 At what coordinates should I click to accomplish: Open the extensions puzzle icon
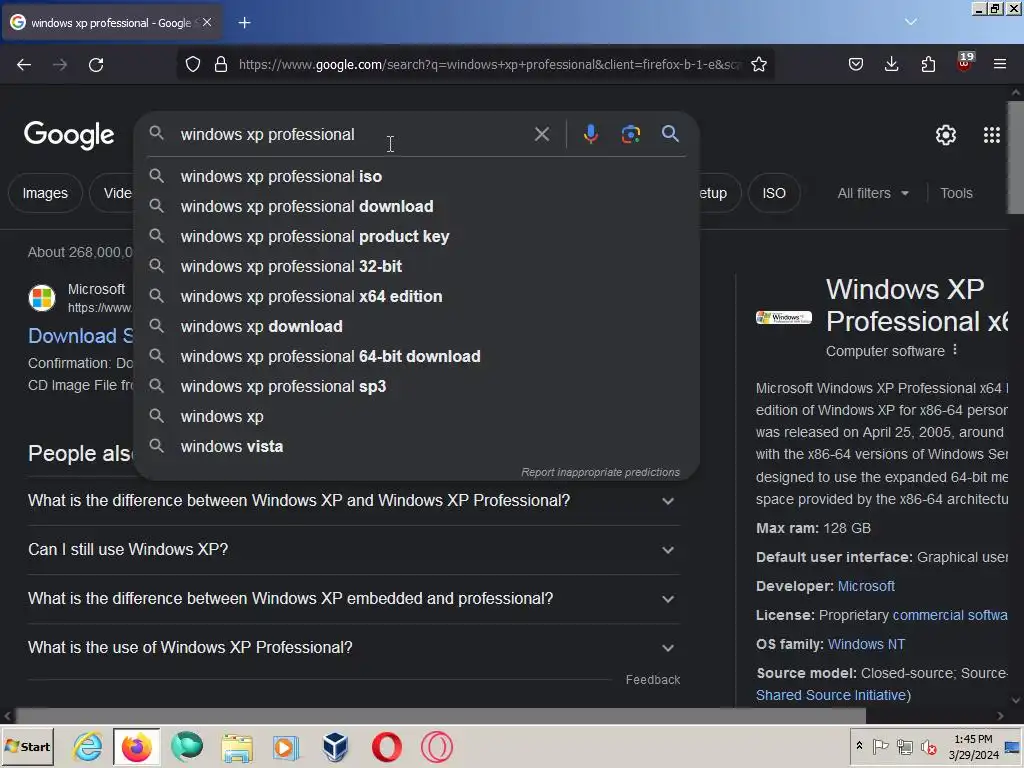928,65
